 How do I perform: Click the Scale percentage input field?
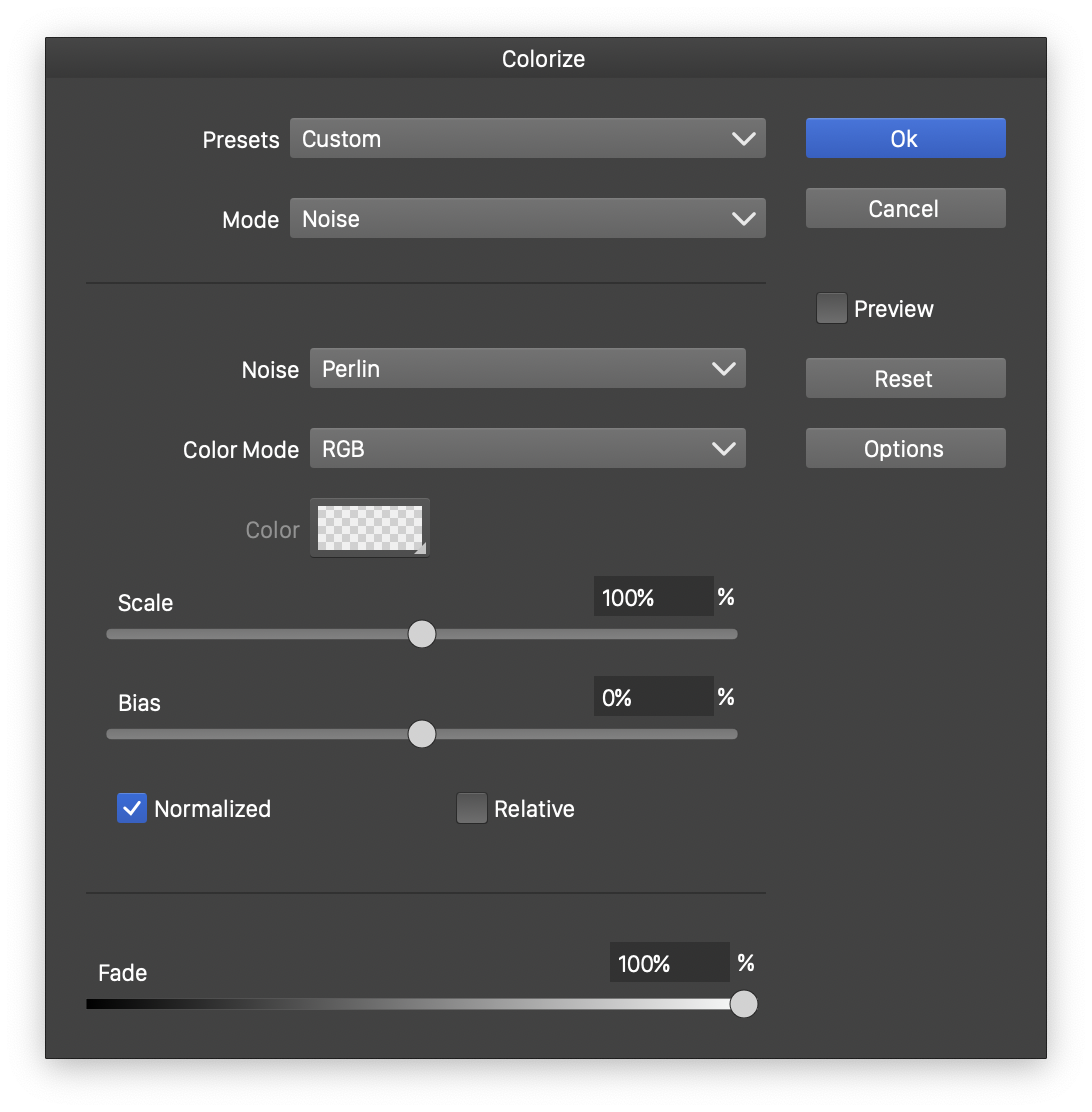point(653,598)
